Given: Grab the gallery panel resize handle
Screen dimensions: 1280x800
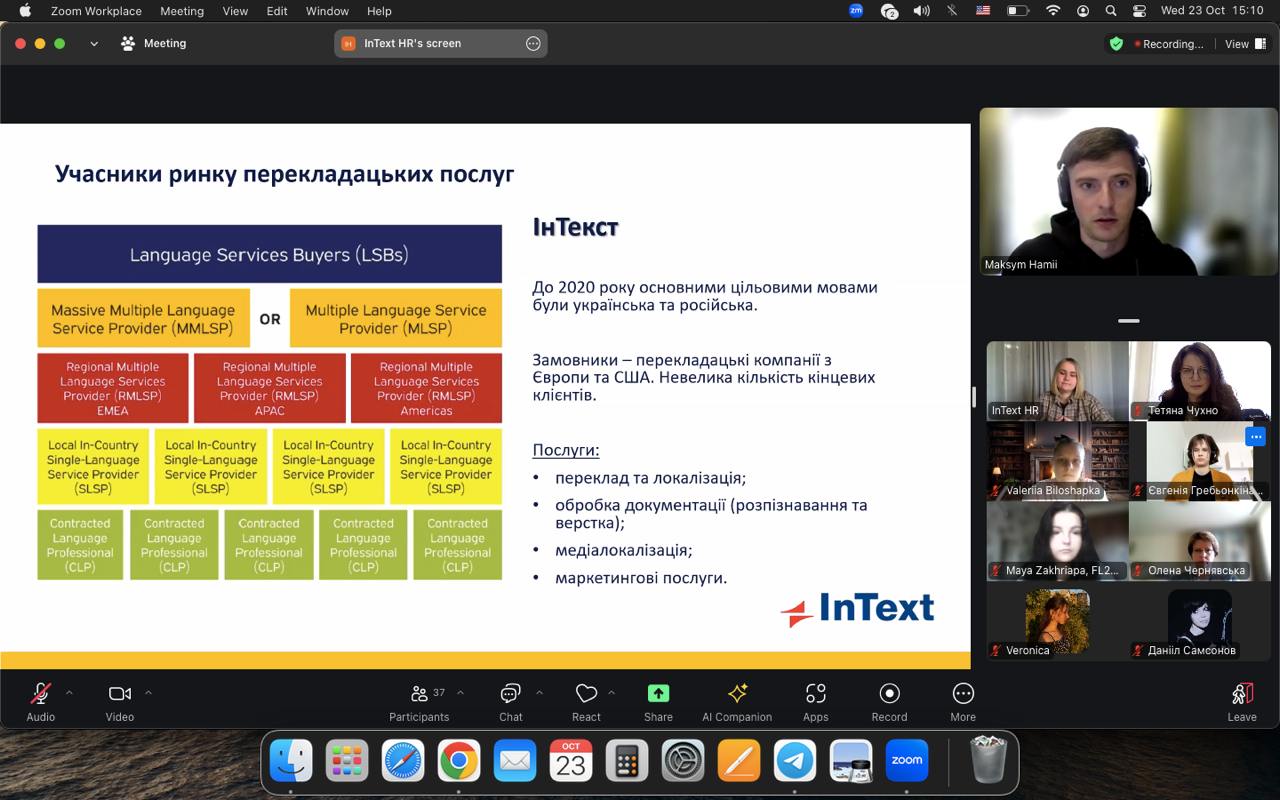Looking at the screenshot, I should (x=974, y=397).
